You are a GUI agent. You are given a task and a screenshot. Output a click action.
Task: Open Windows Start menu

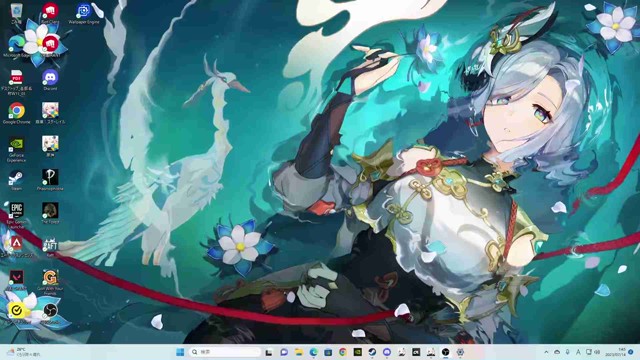pos(180,352)
